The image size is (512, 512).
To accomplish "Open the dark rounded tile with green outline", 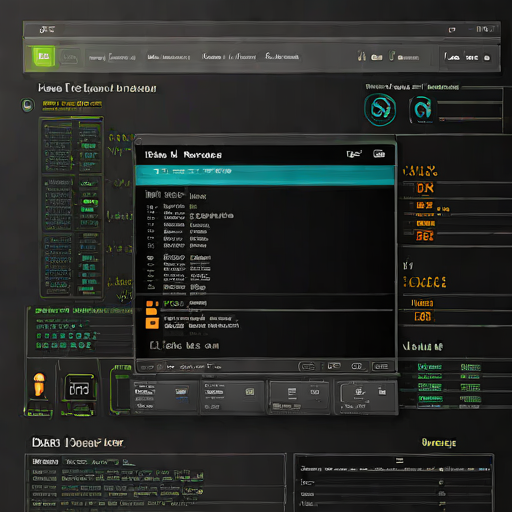I will [79, 387].
